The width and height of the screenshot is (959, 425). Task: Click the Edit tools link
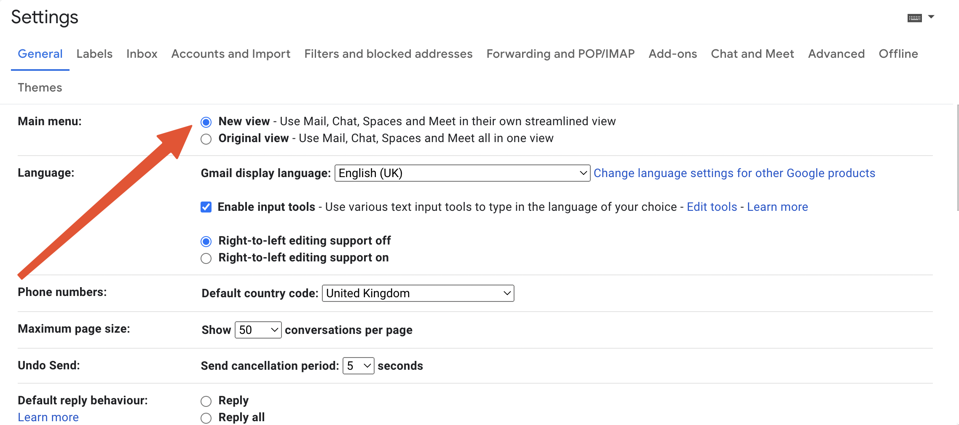click(x=711, y=207)
